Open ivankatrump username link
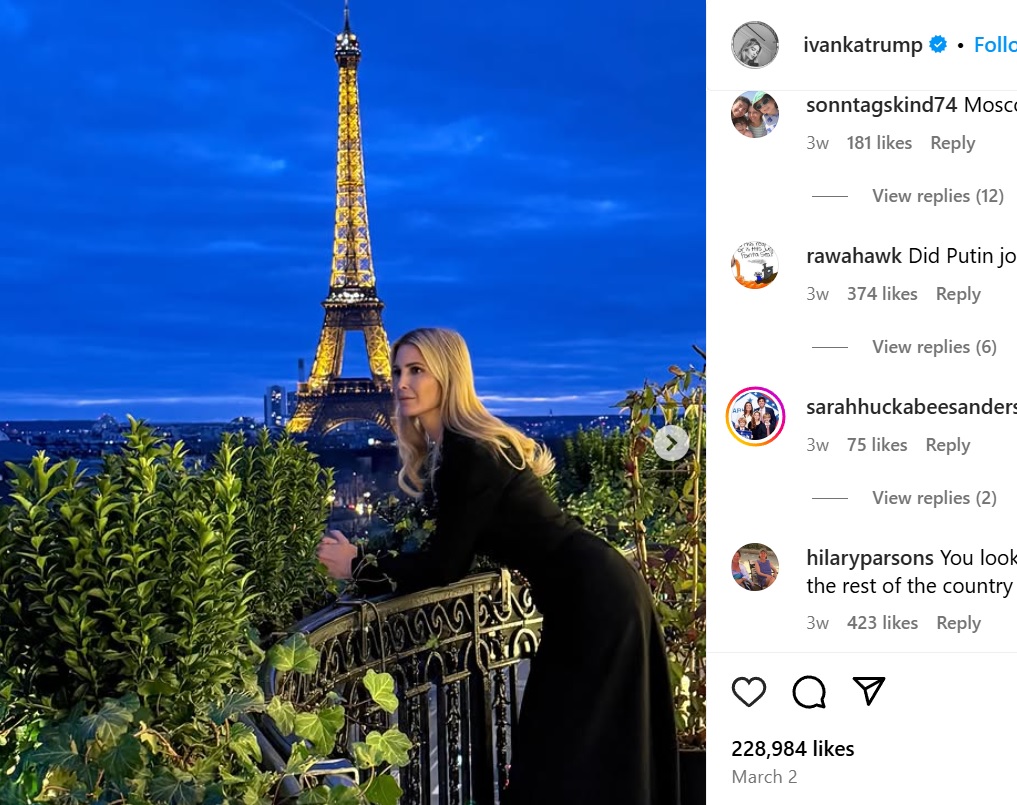This screenshot has height=805, width=1017. tap(863, 45)
